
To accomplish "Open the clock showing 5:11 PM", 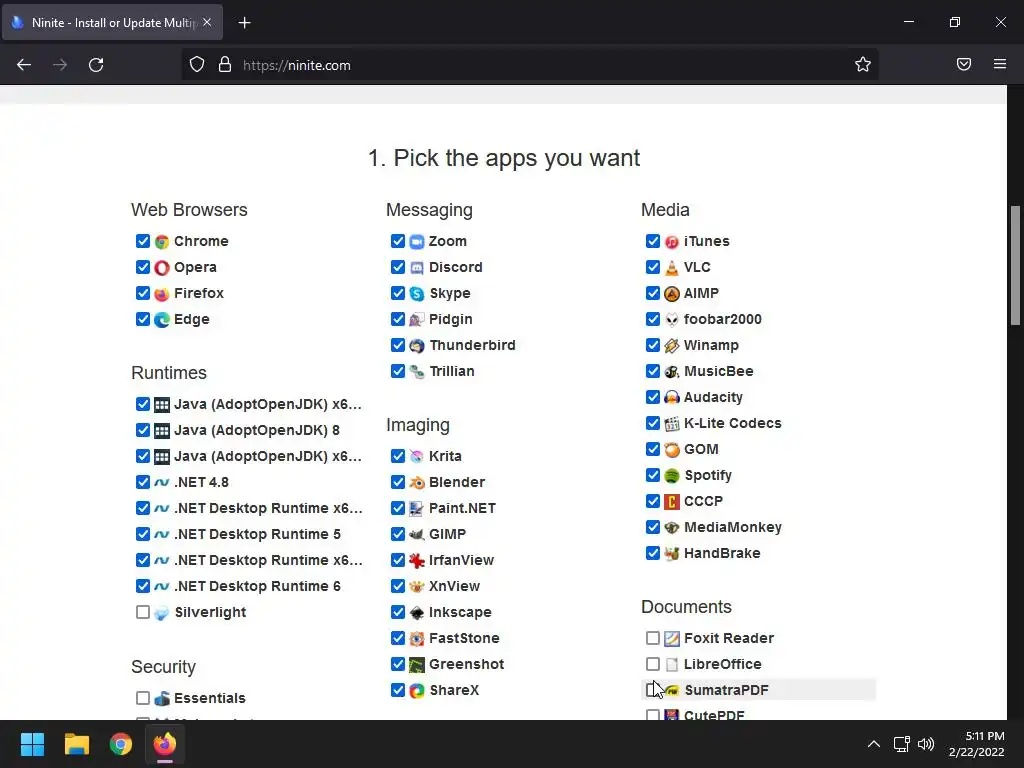I will tap(976, 744).
